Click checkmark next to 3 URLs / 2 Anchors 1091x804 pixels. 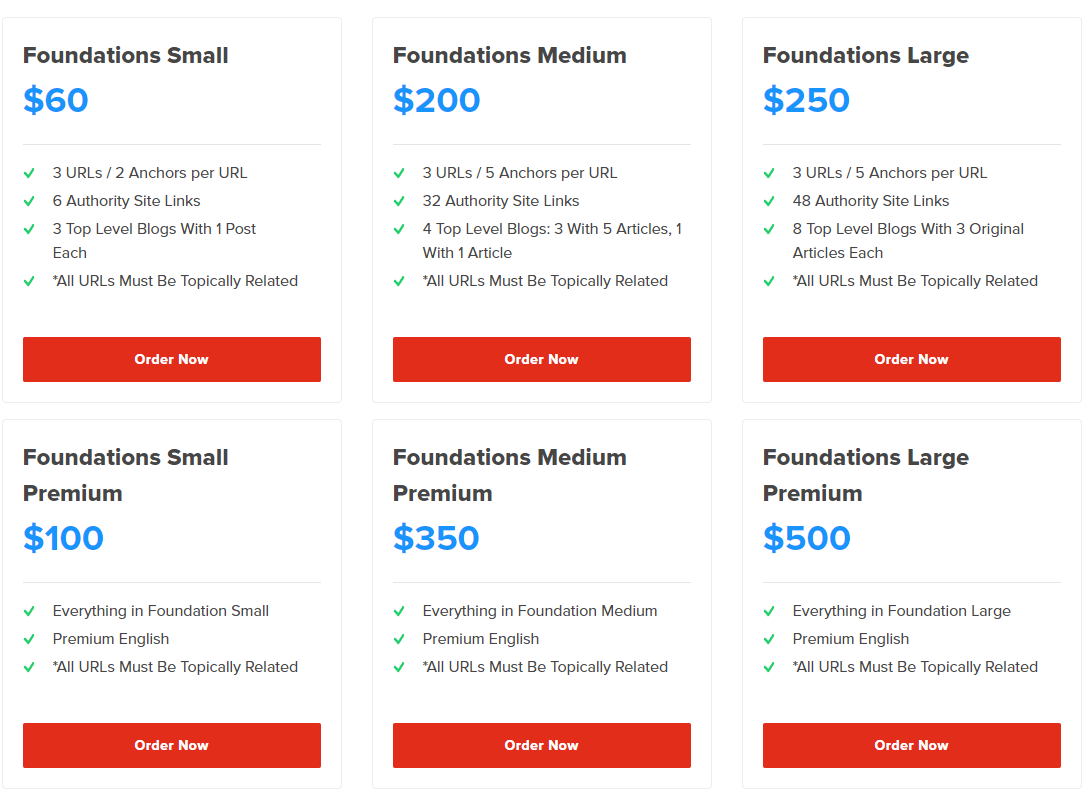click(x=29, y=173)
